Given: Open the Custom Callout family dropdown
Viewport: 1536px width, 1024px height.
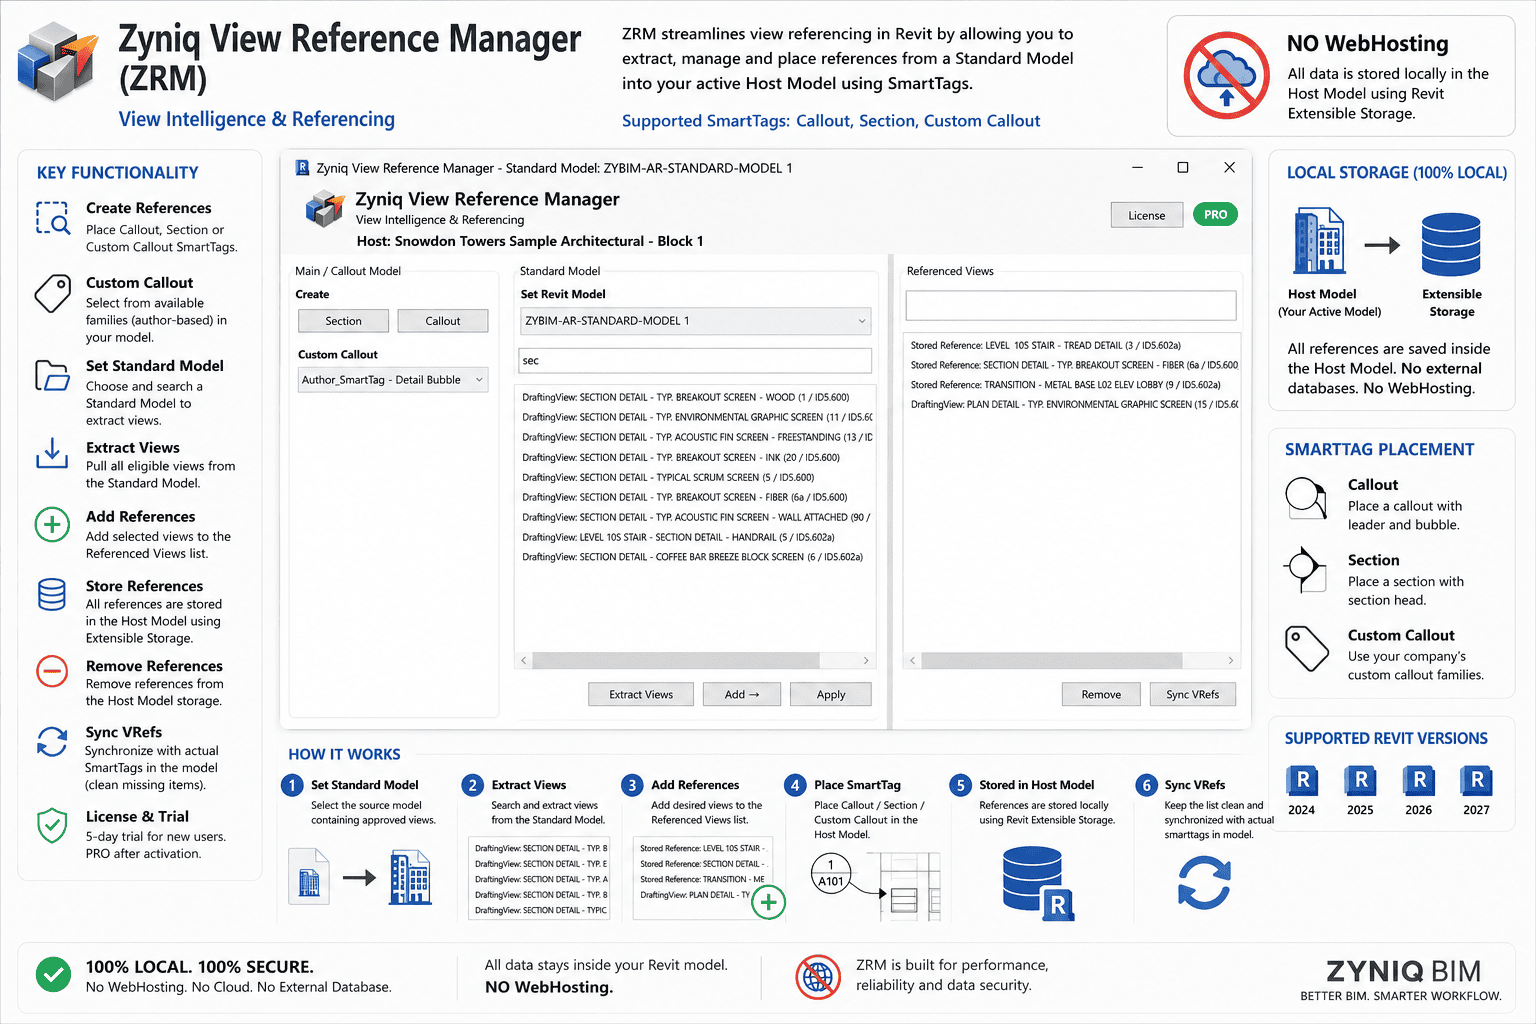Looking at the screenshot, I should coord(393,380).
